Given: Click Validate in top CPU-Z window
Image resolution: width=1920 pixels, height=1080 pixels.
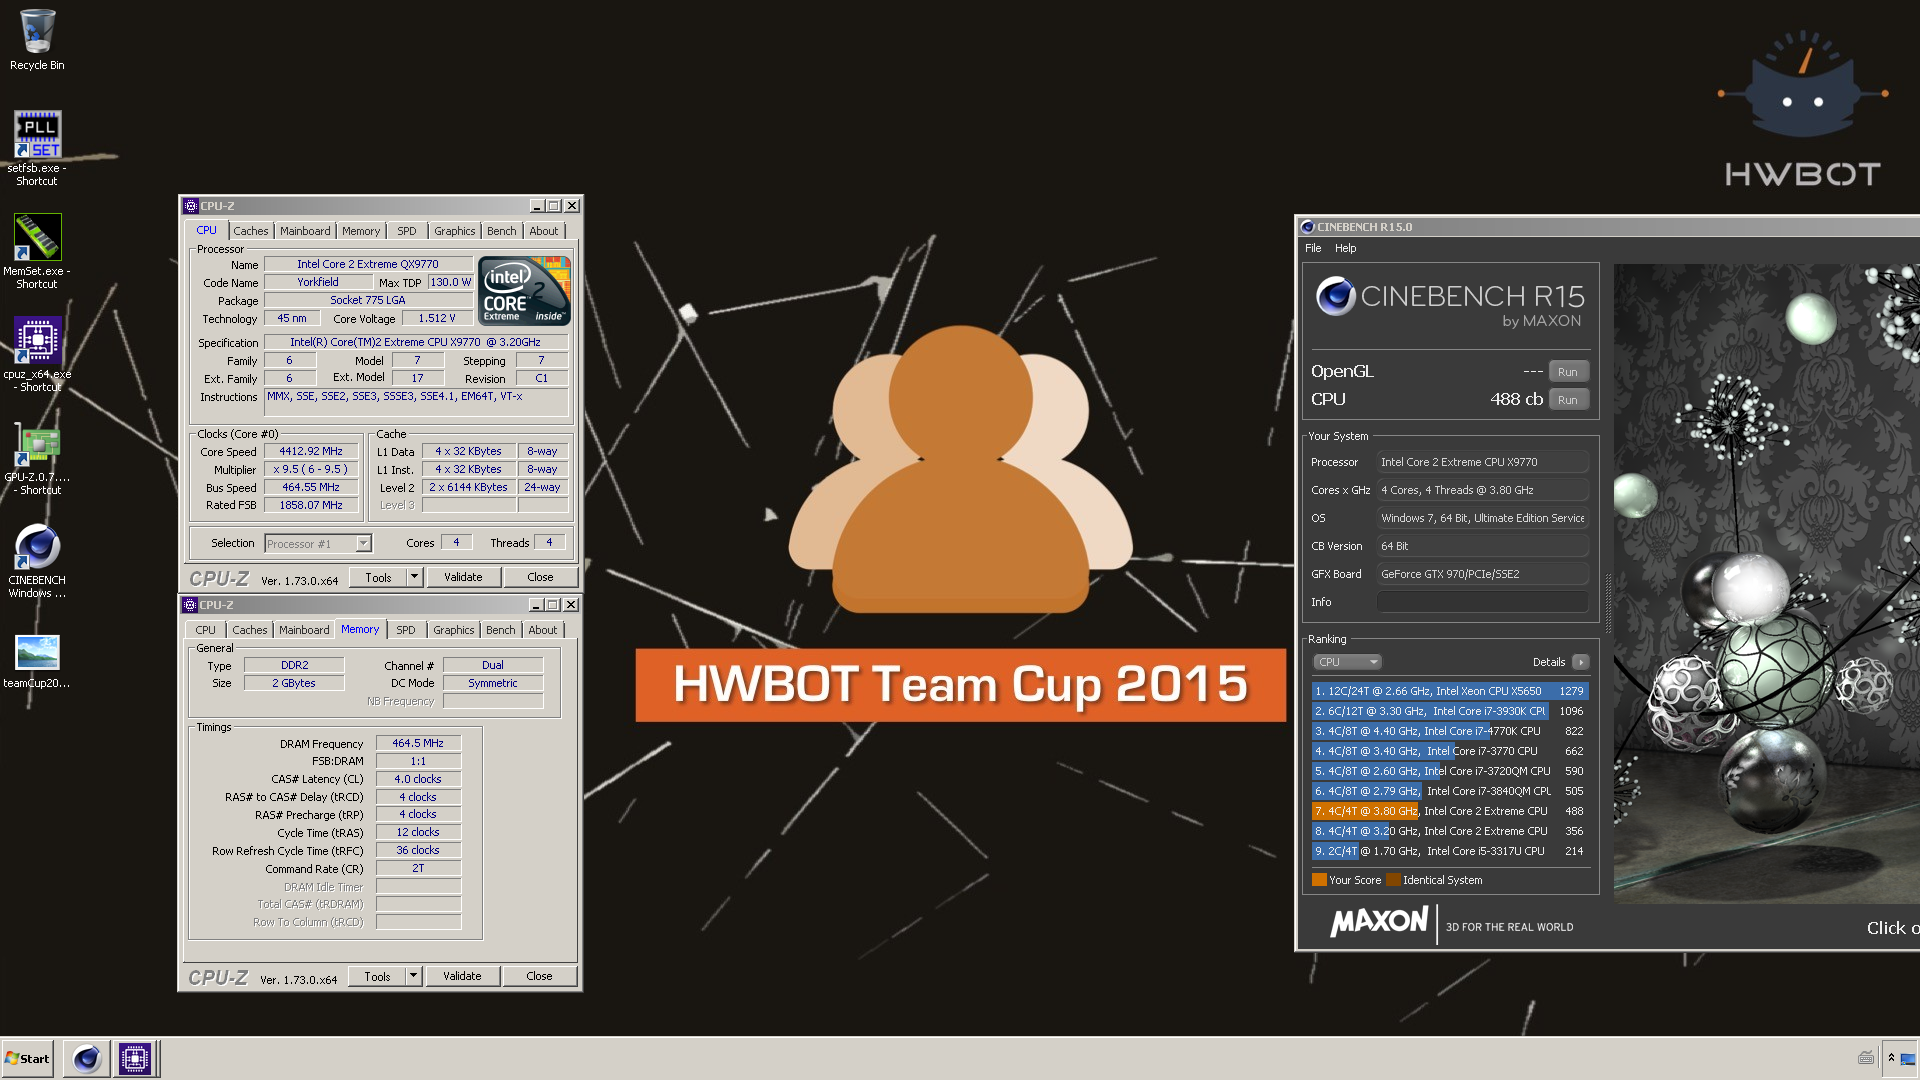Looking at the screenshot, I should coord(463,577).
